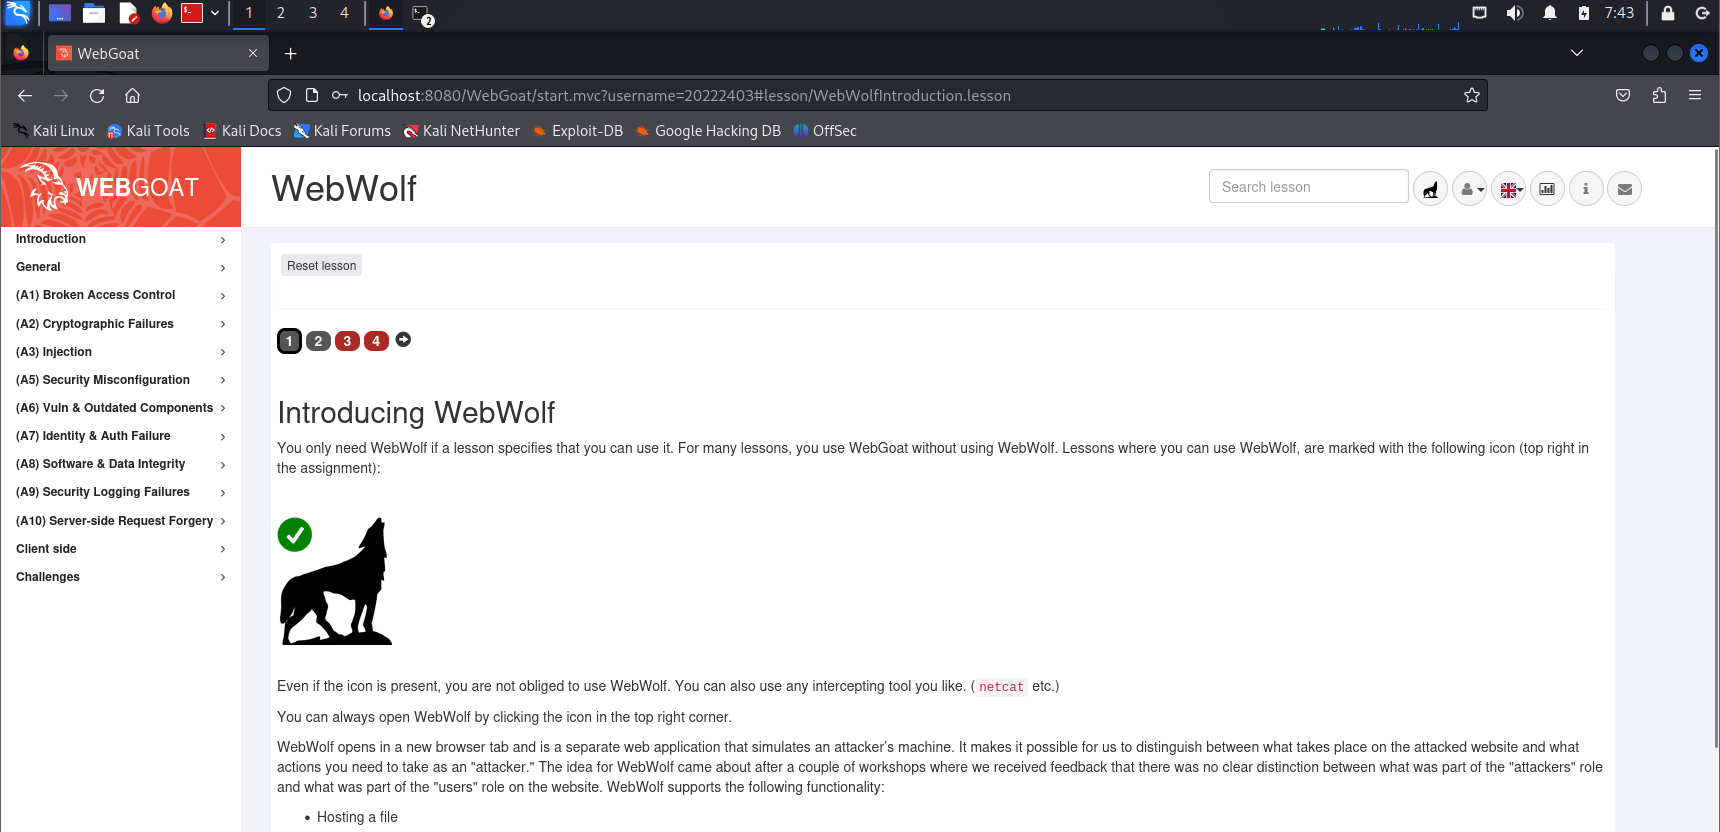Open the OffSec bookmark
This screenshot has width=1720, height=832.
click(x=825, y=131)
